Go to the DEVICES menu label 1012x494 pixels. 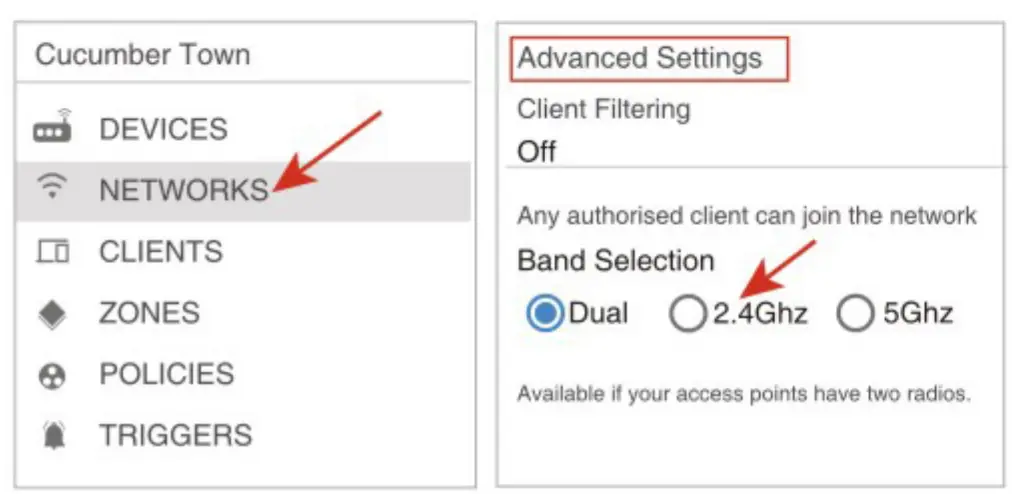163,130
